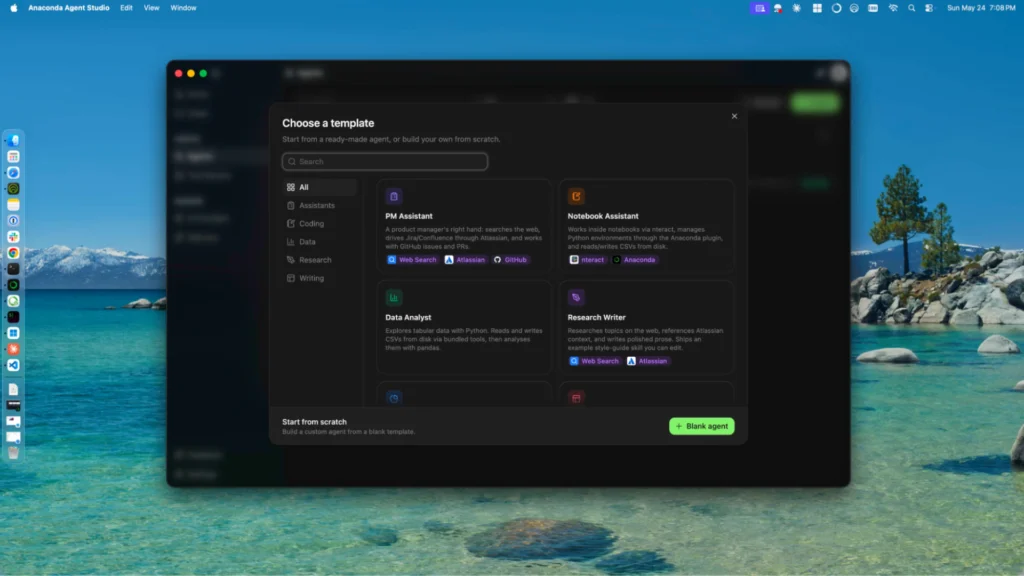Select the Coding category
The height and width of the screenshot is (576, 1024).
[x=320, y=223]
